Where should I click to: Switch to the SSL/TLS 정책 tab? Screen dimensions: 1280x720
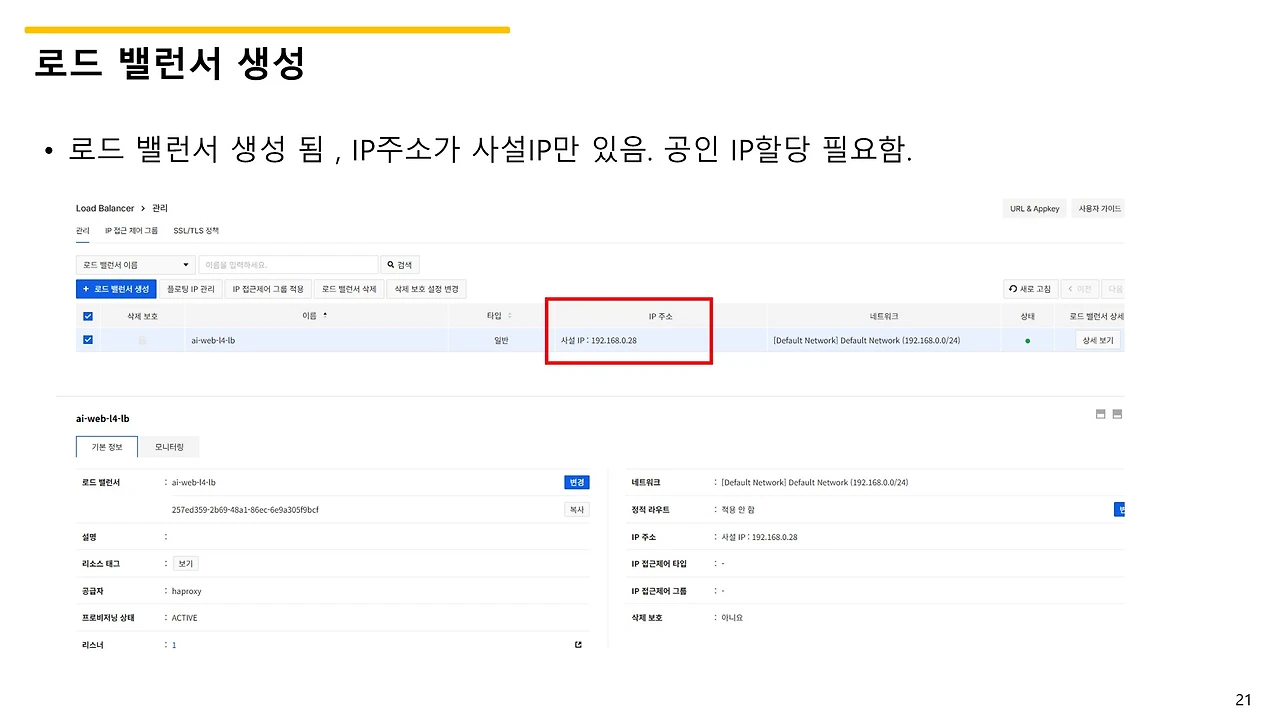click(196, 231)
